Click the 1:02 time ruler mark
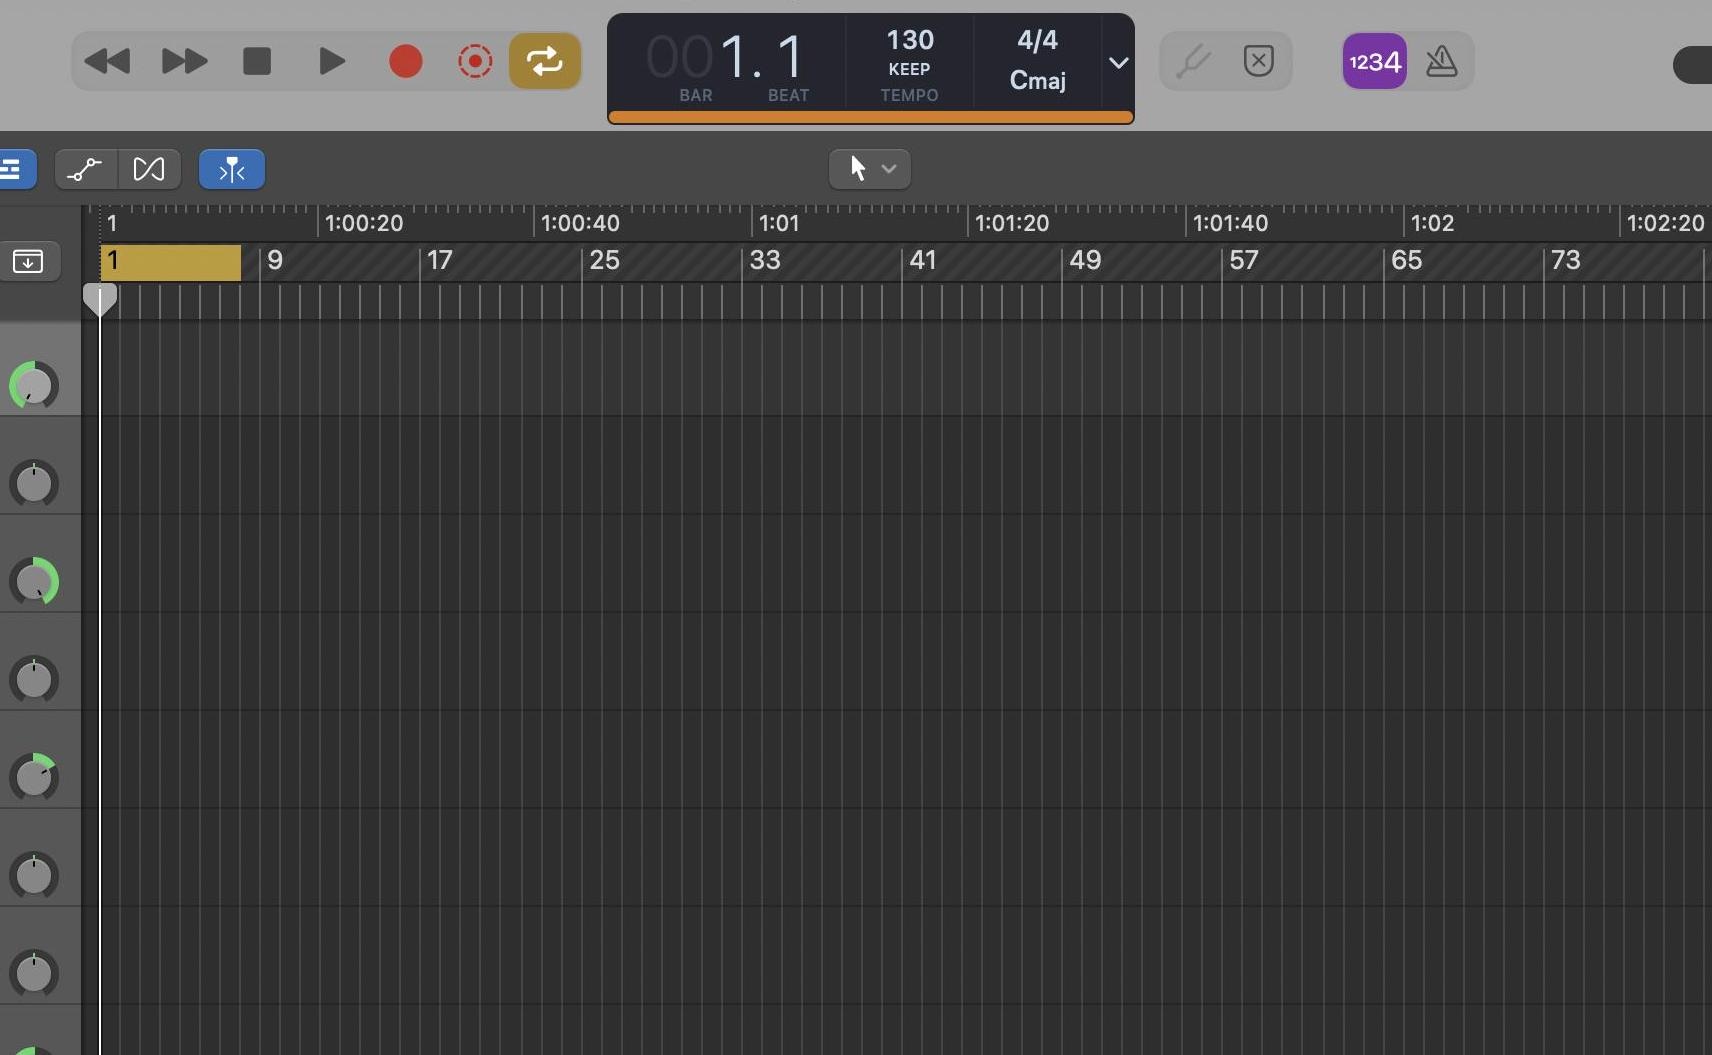Screen dimensions: 1712x1055 pos(1432,223)
